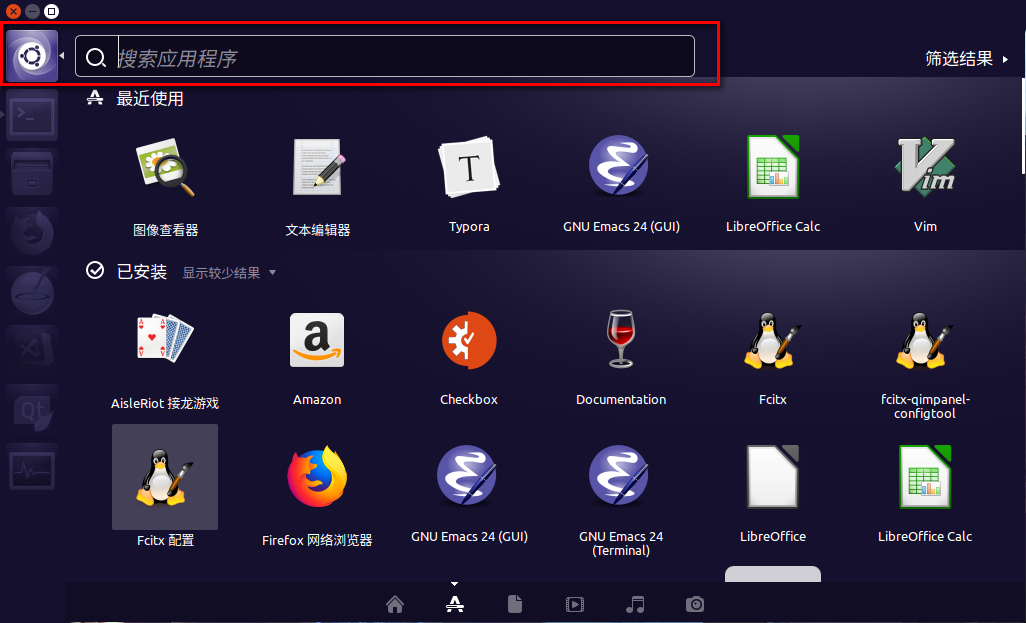Open the highlighted Fcitx 配置 app

165,477
